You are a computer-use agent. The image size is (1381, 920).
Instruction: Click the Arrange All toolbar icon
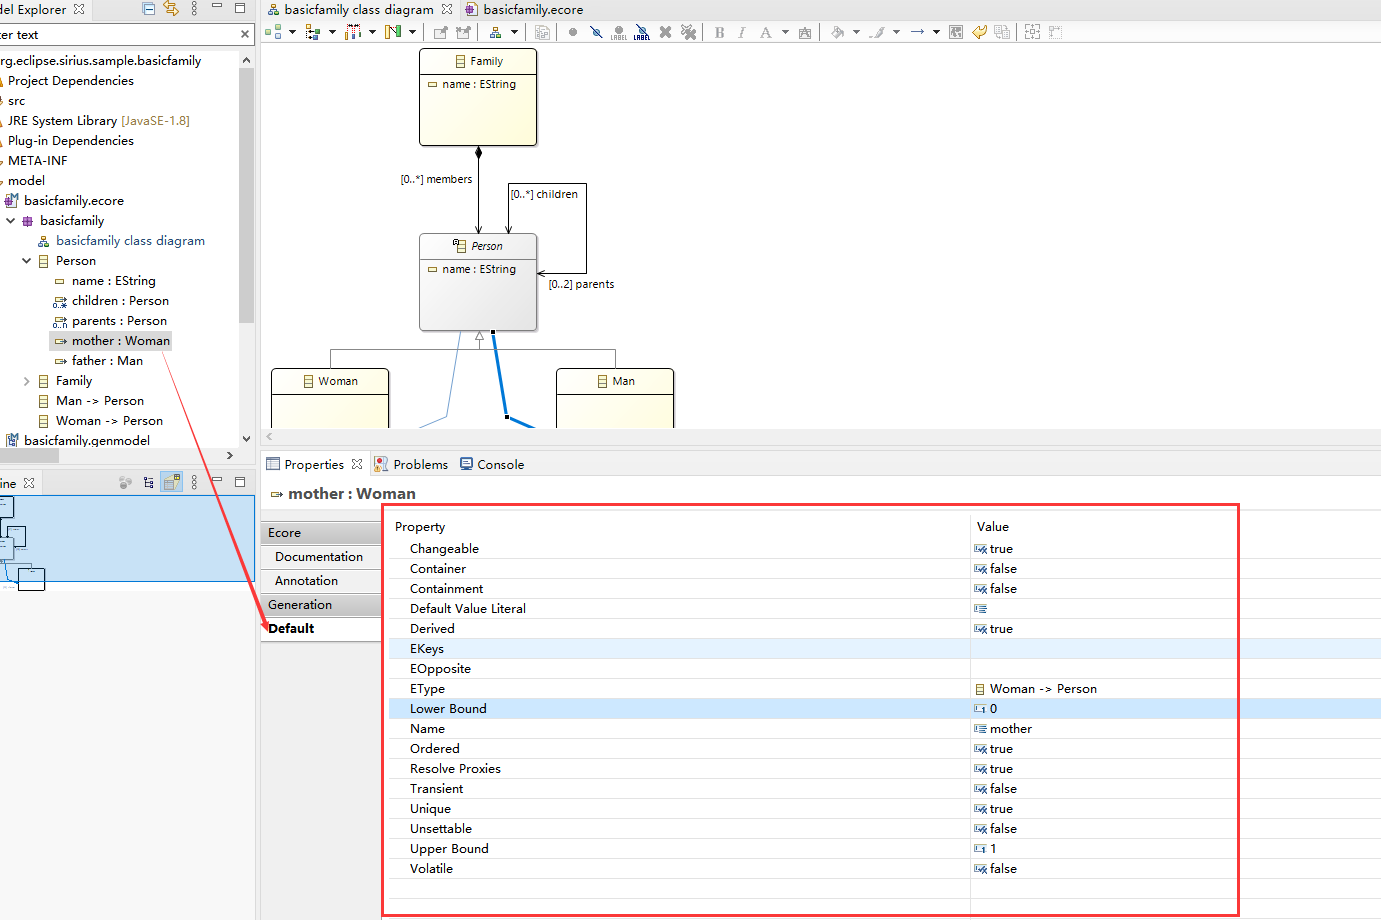point(273,32)
